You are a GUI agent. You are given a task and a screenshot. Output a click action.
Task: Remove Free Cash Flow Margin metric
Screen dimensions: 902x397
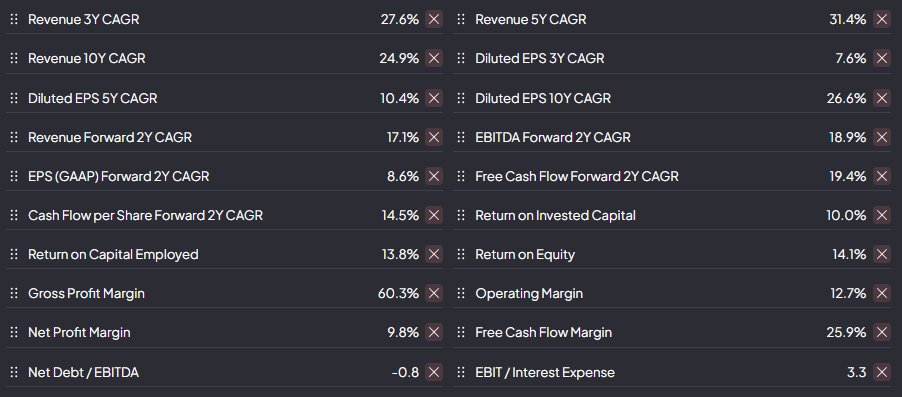coord(882,333)
